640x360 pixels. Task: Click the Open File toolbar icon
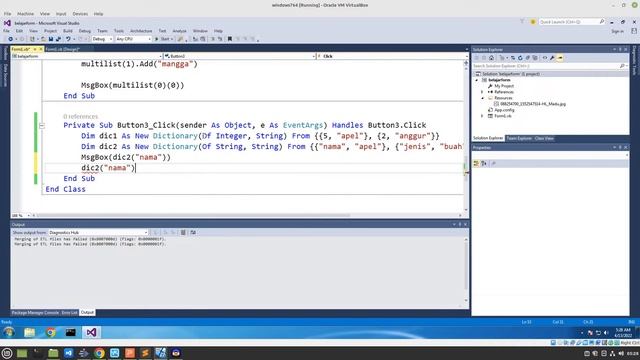click(x=43, y=39)
